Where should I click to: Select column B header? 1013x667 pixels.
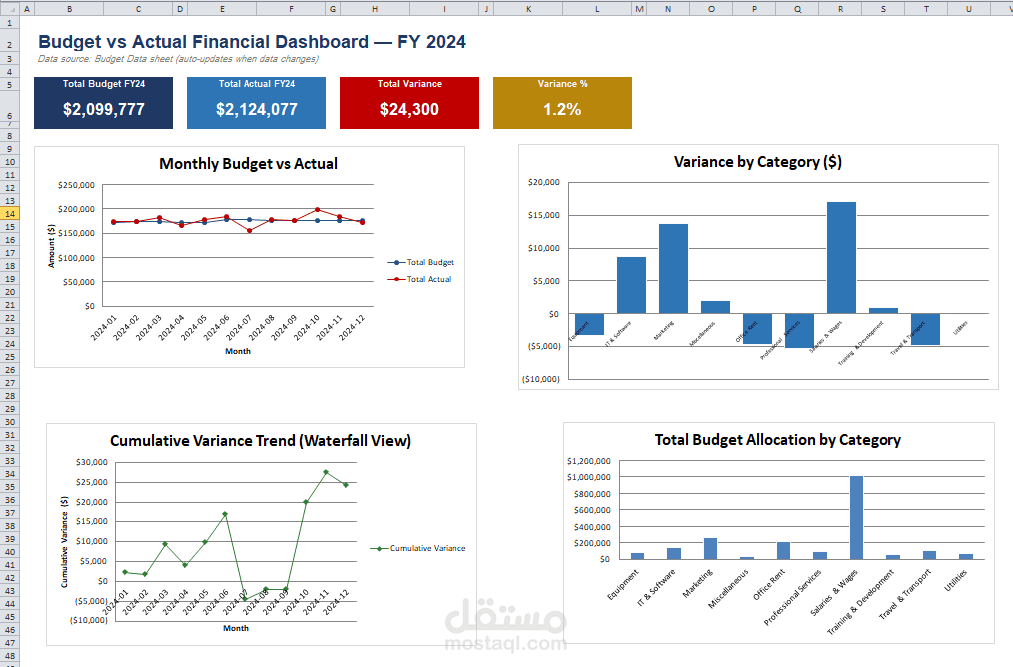click(69, 8)
